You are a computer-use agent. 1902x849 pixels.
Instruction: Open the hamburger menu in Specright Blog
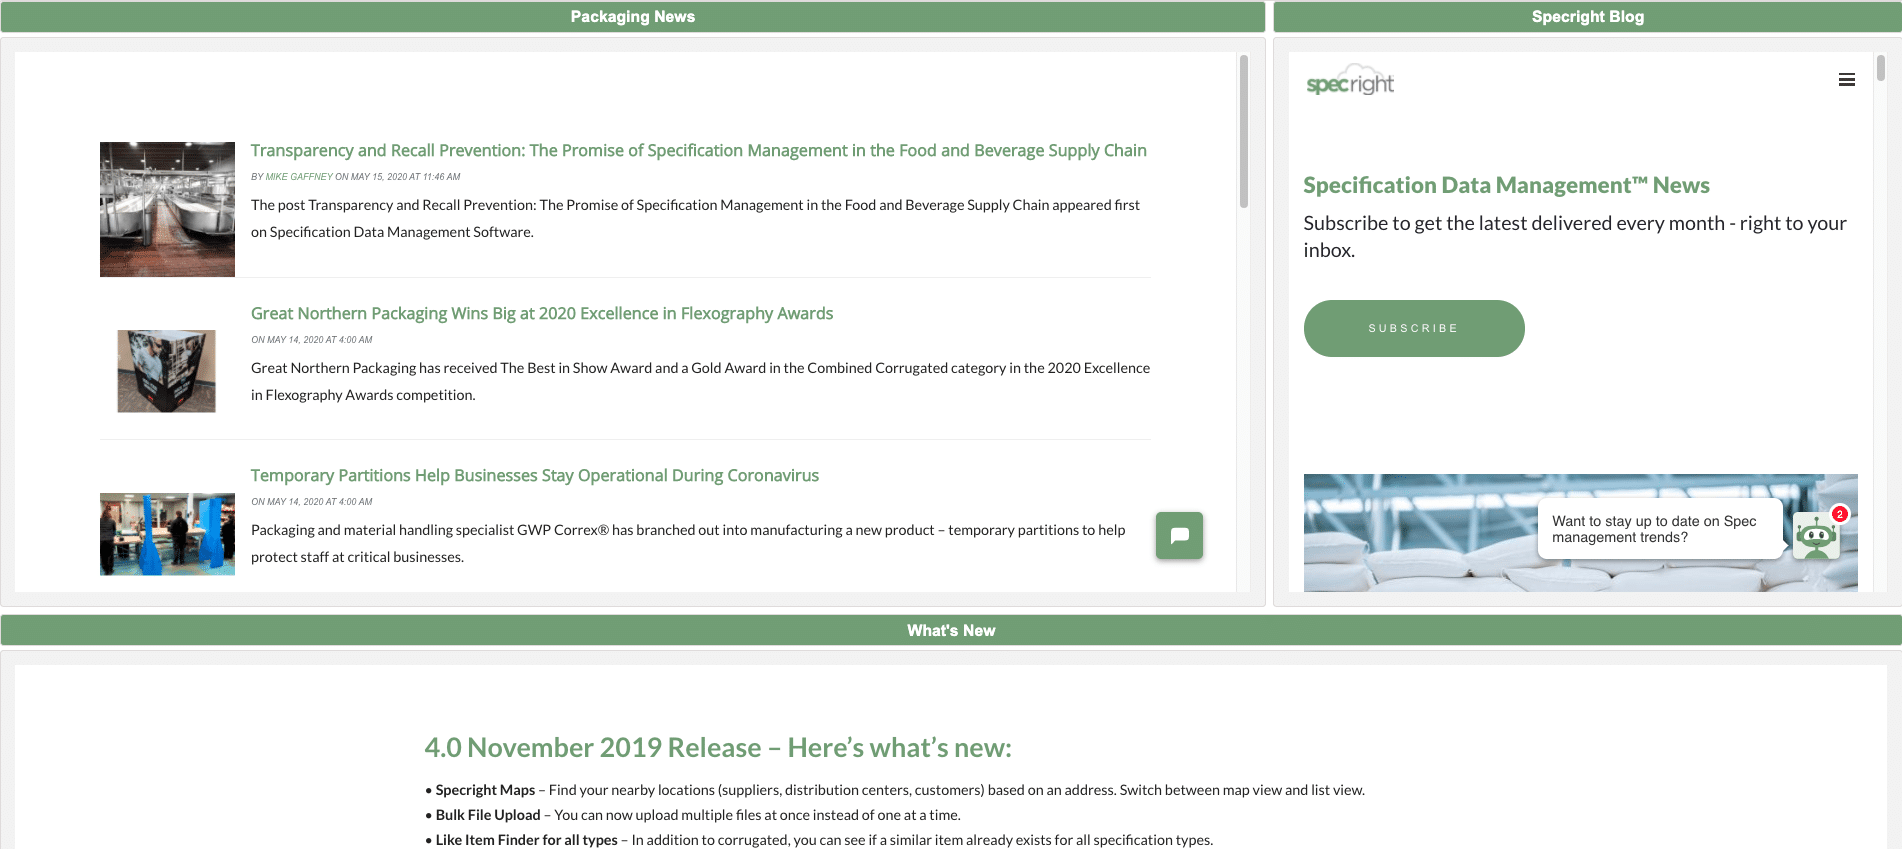[1846, 80]
